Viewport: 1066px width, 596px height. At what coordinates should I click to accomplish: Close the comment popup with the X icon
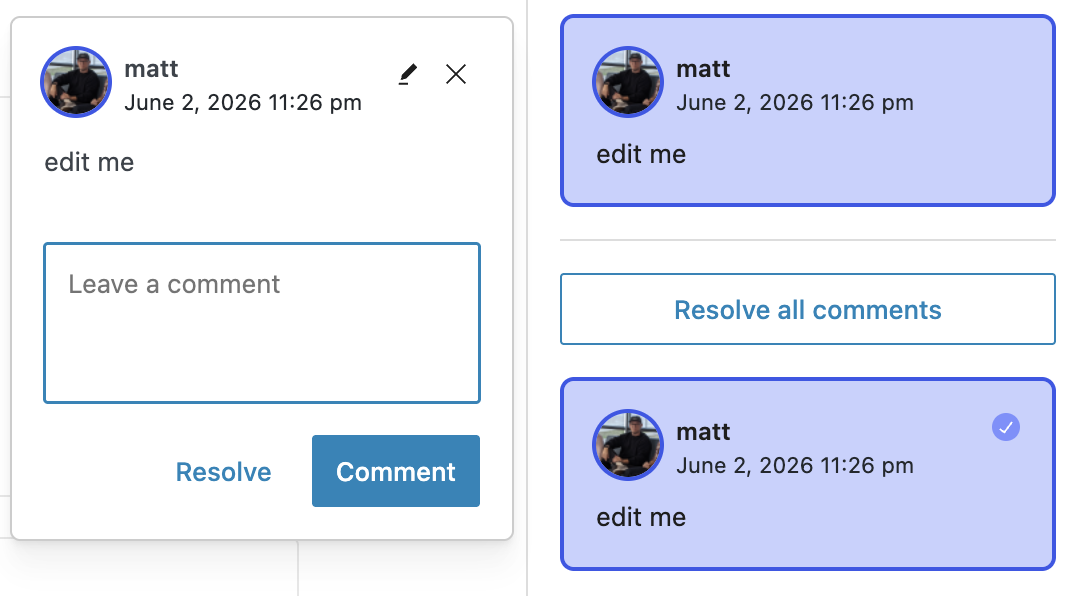pyautogui.click(x=455, y=74)
